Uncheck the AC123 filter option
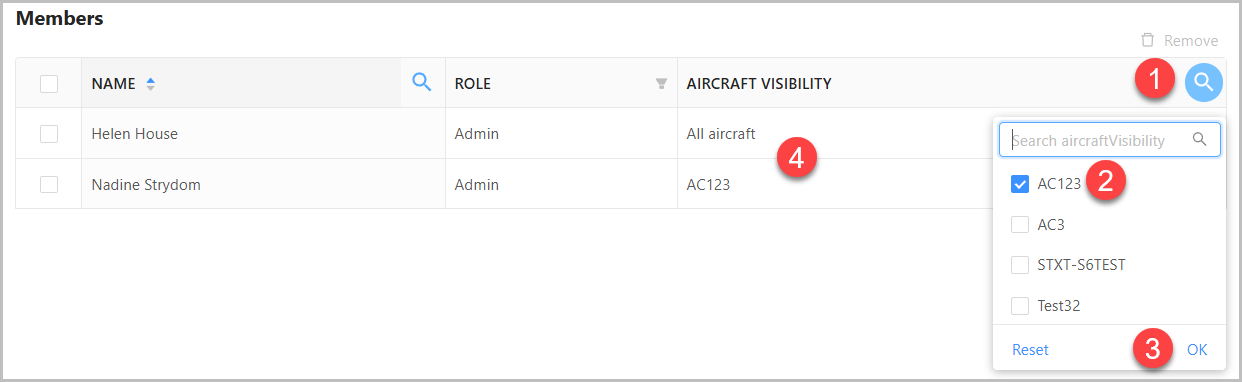The width and height of the screenshot is (1242, 382). [x=1020, y=184]
